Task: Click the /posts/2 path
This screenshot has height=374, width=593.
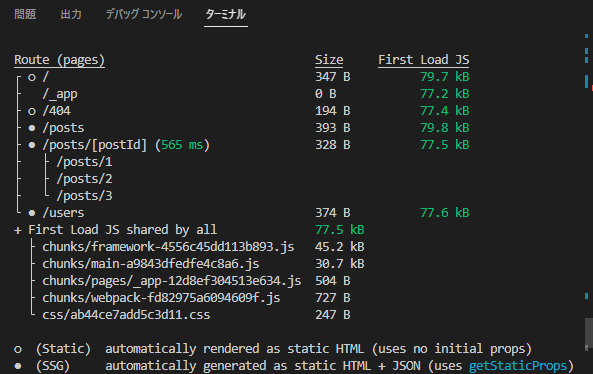Action: click(x=84, y=179)
